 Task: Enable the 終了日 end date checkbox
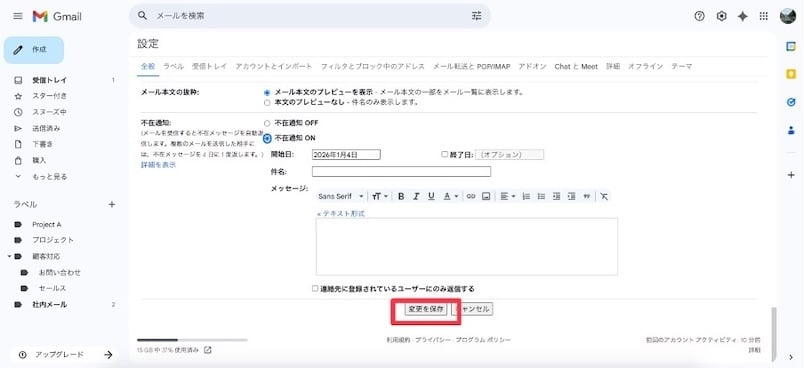445,154
